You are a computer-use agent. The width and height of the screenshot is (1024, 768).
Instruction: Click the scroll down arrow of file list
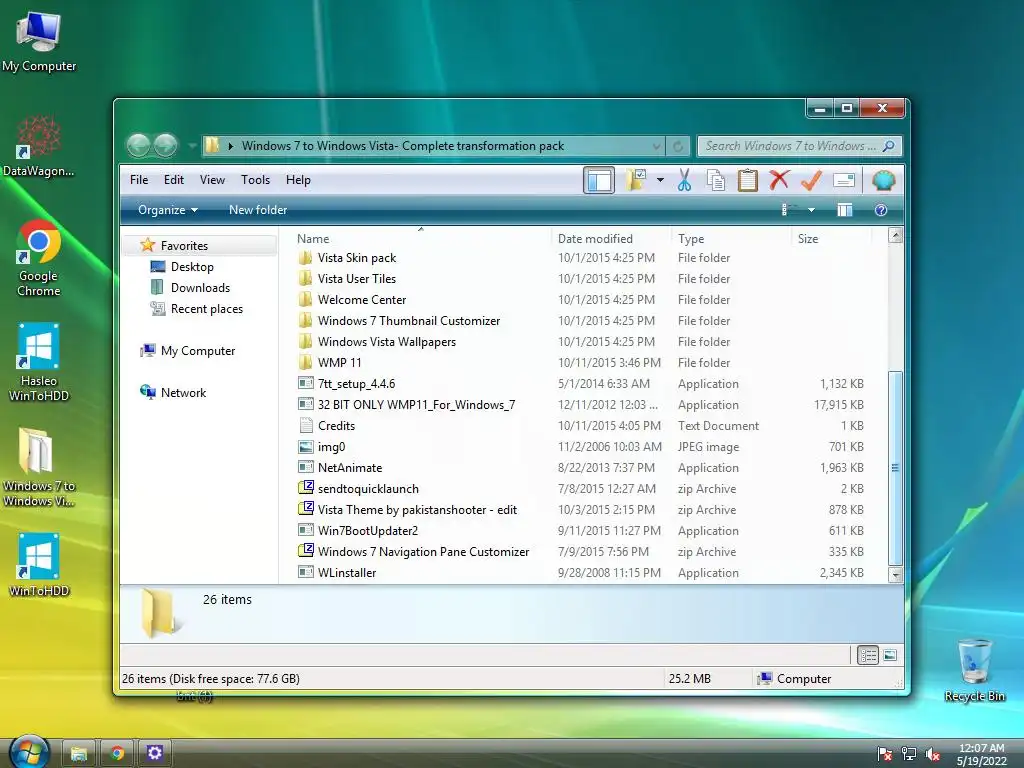click(x=895, y=575)
